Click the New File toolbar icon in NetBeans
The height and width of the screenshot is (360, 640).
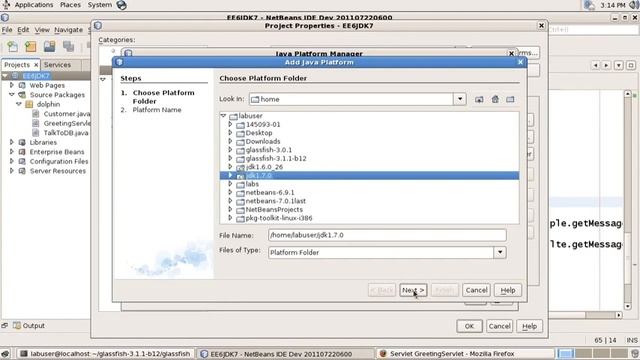point(12,46)
